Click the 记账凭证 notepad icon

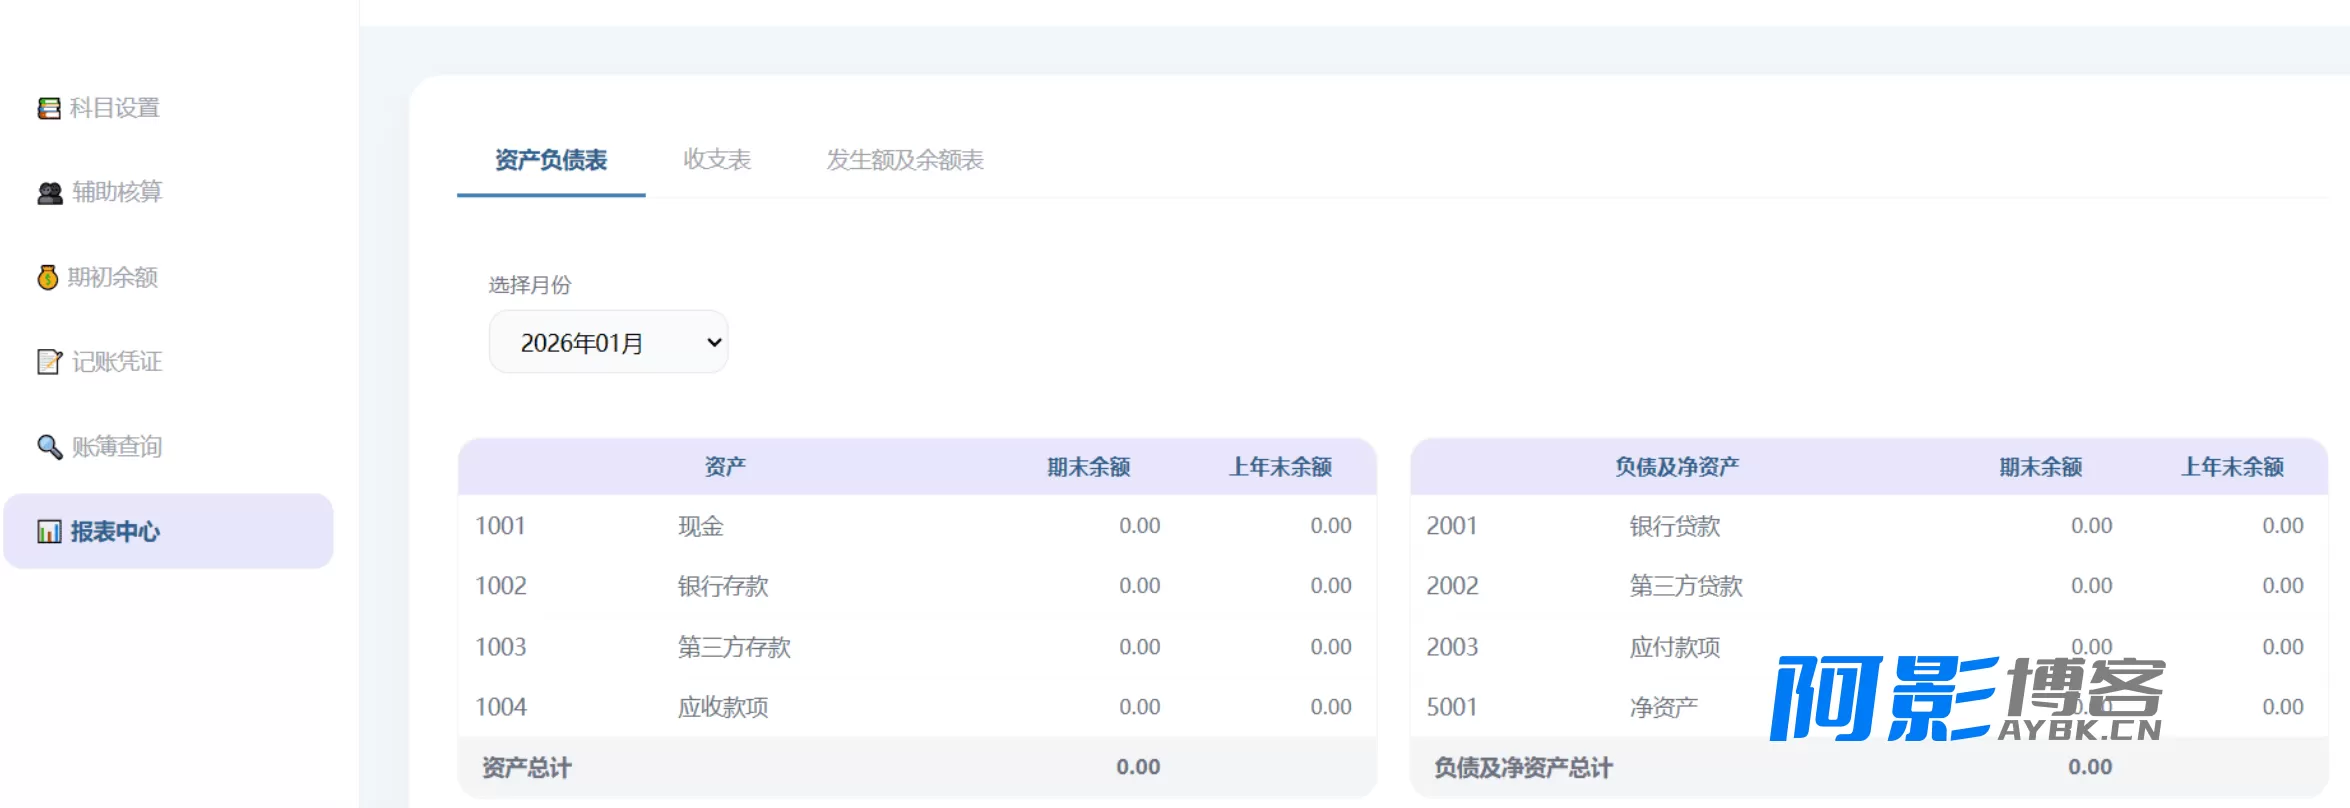pos(49,362)
